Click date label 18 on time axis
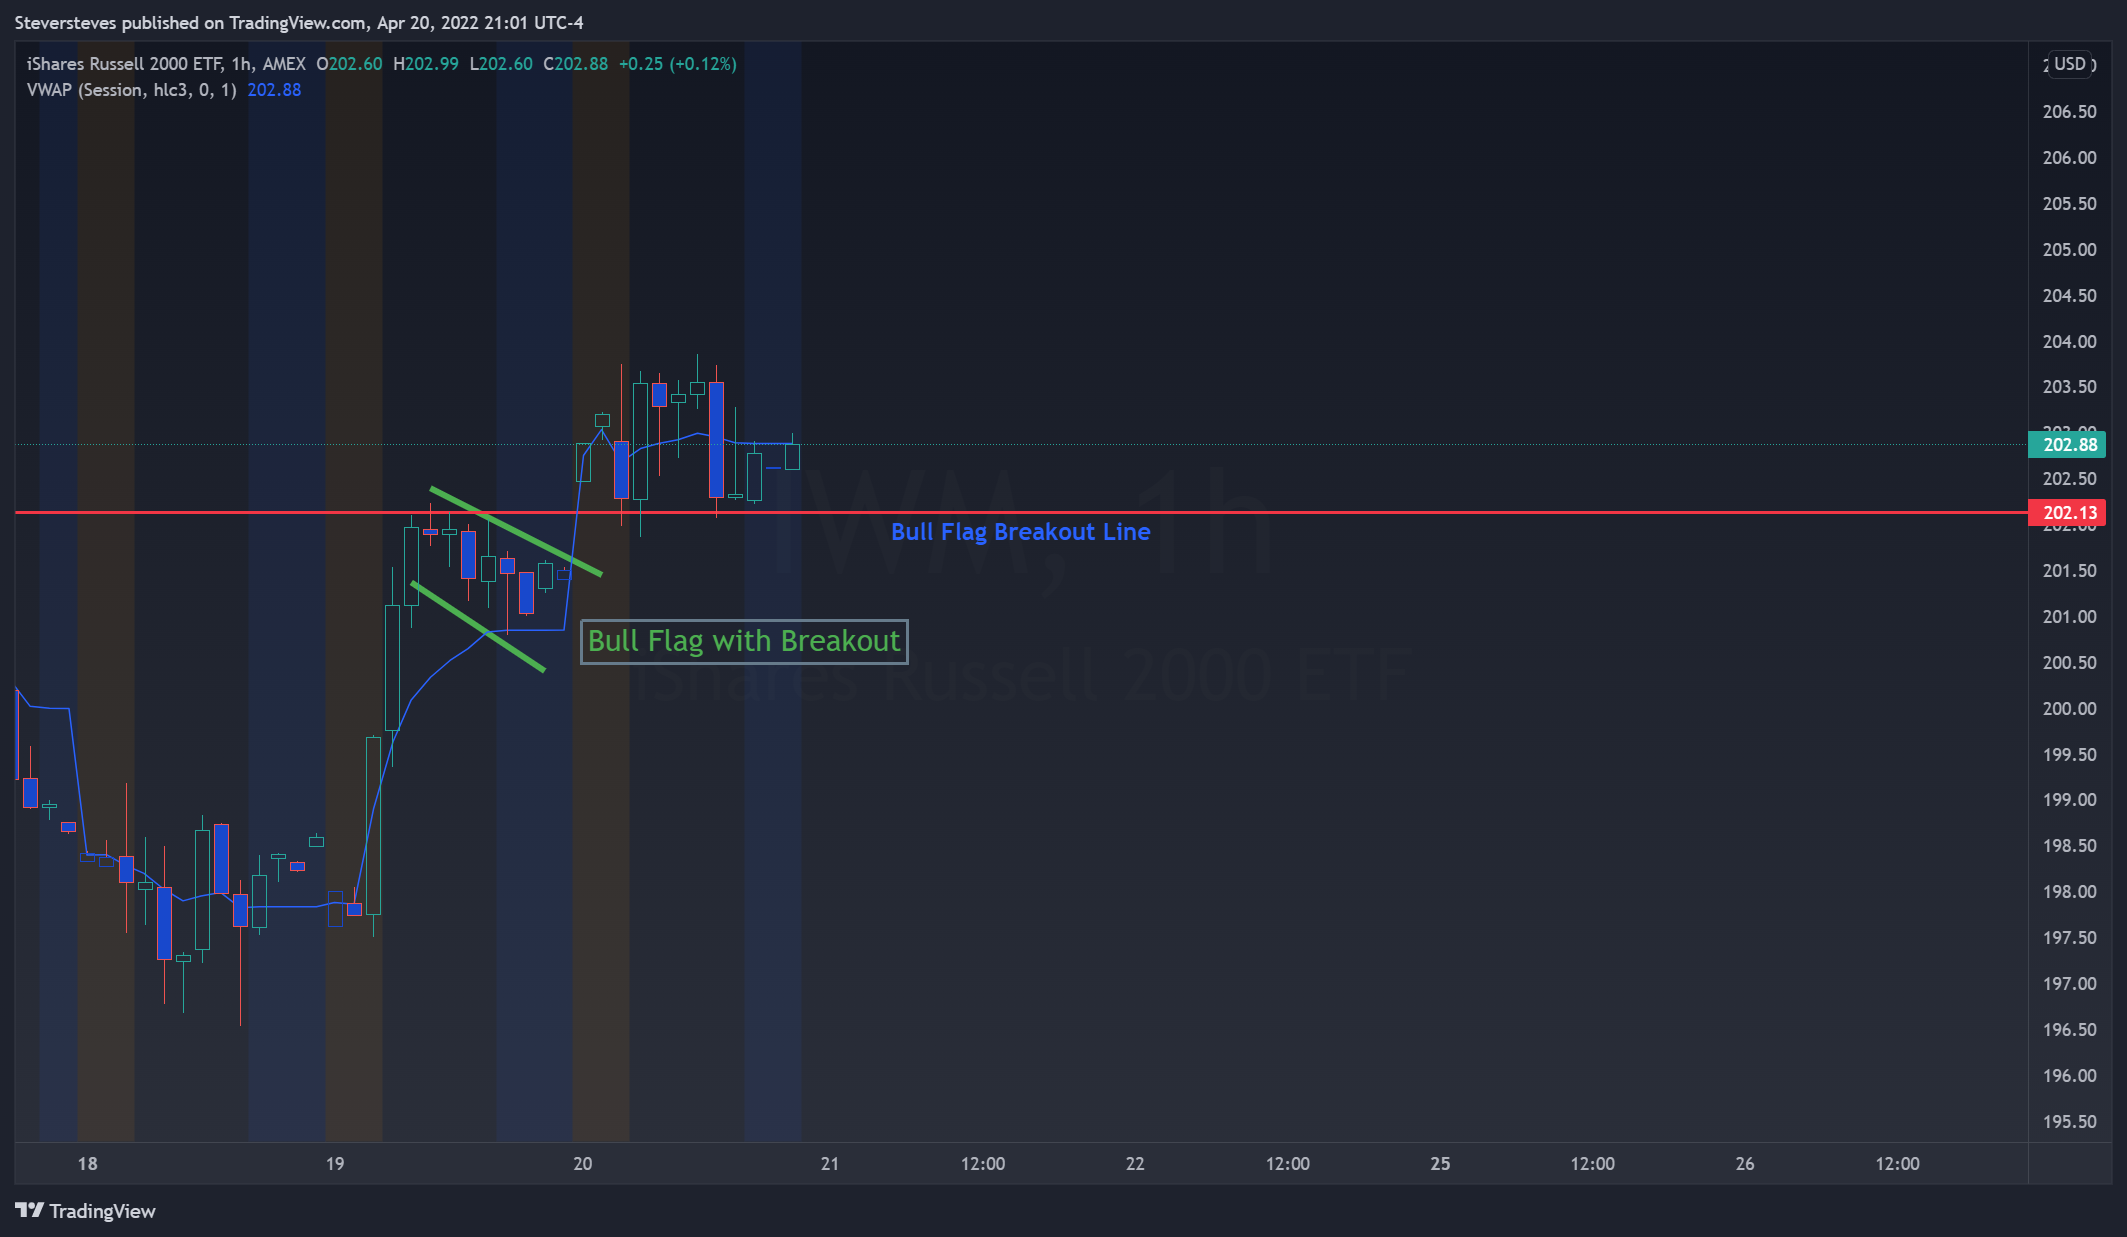Screen dimensions: 2127x1237 (88, 1164)
